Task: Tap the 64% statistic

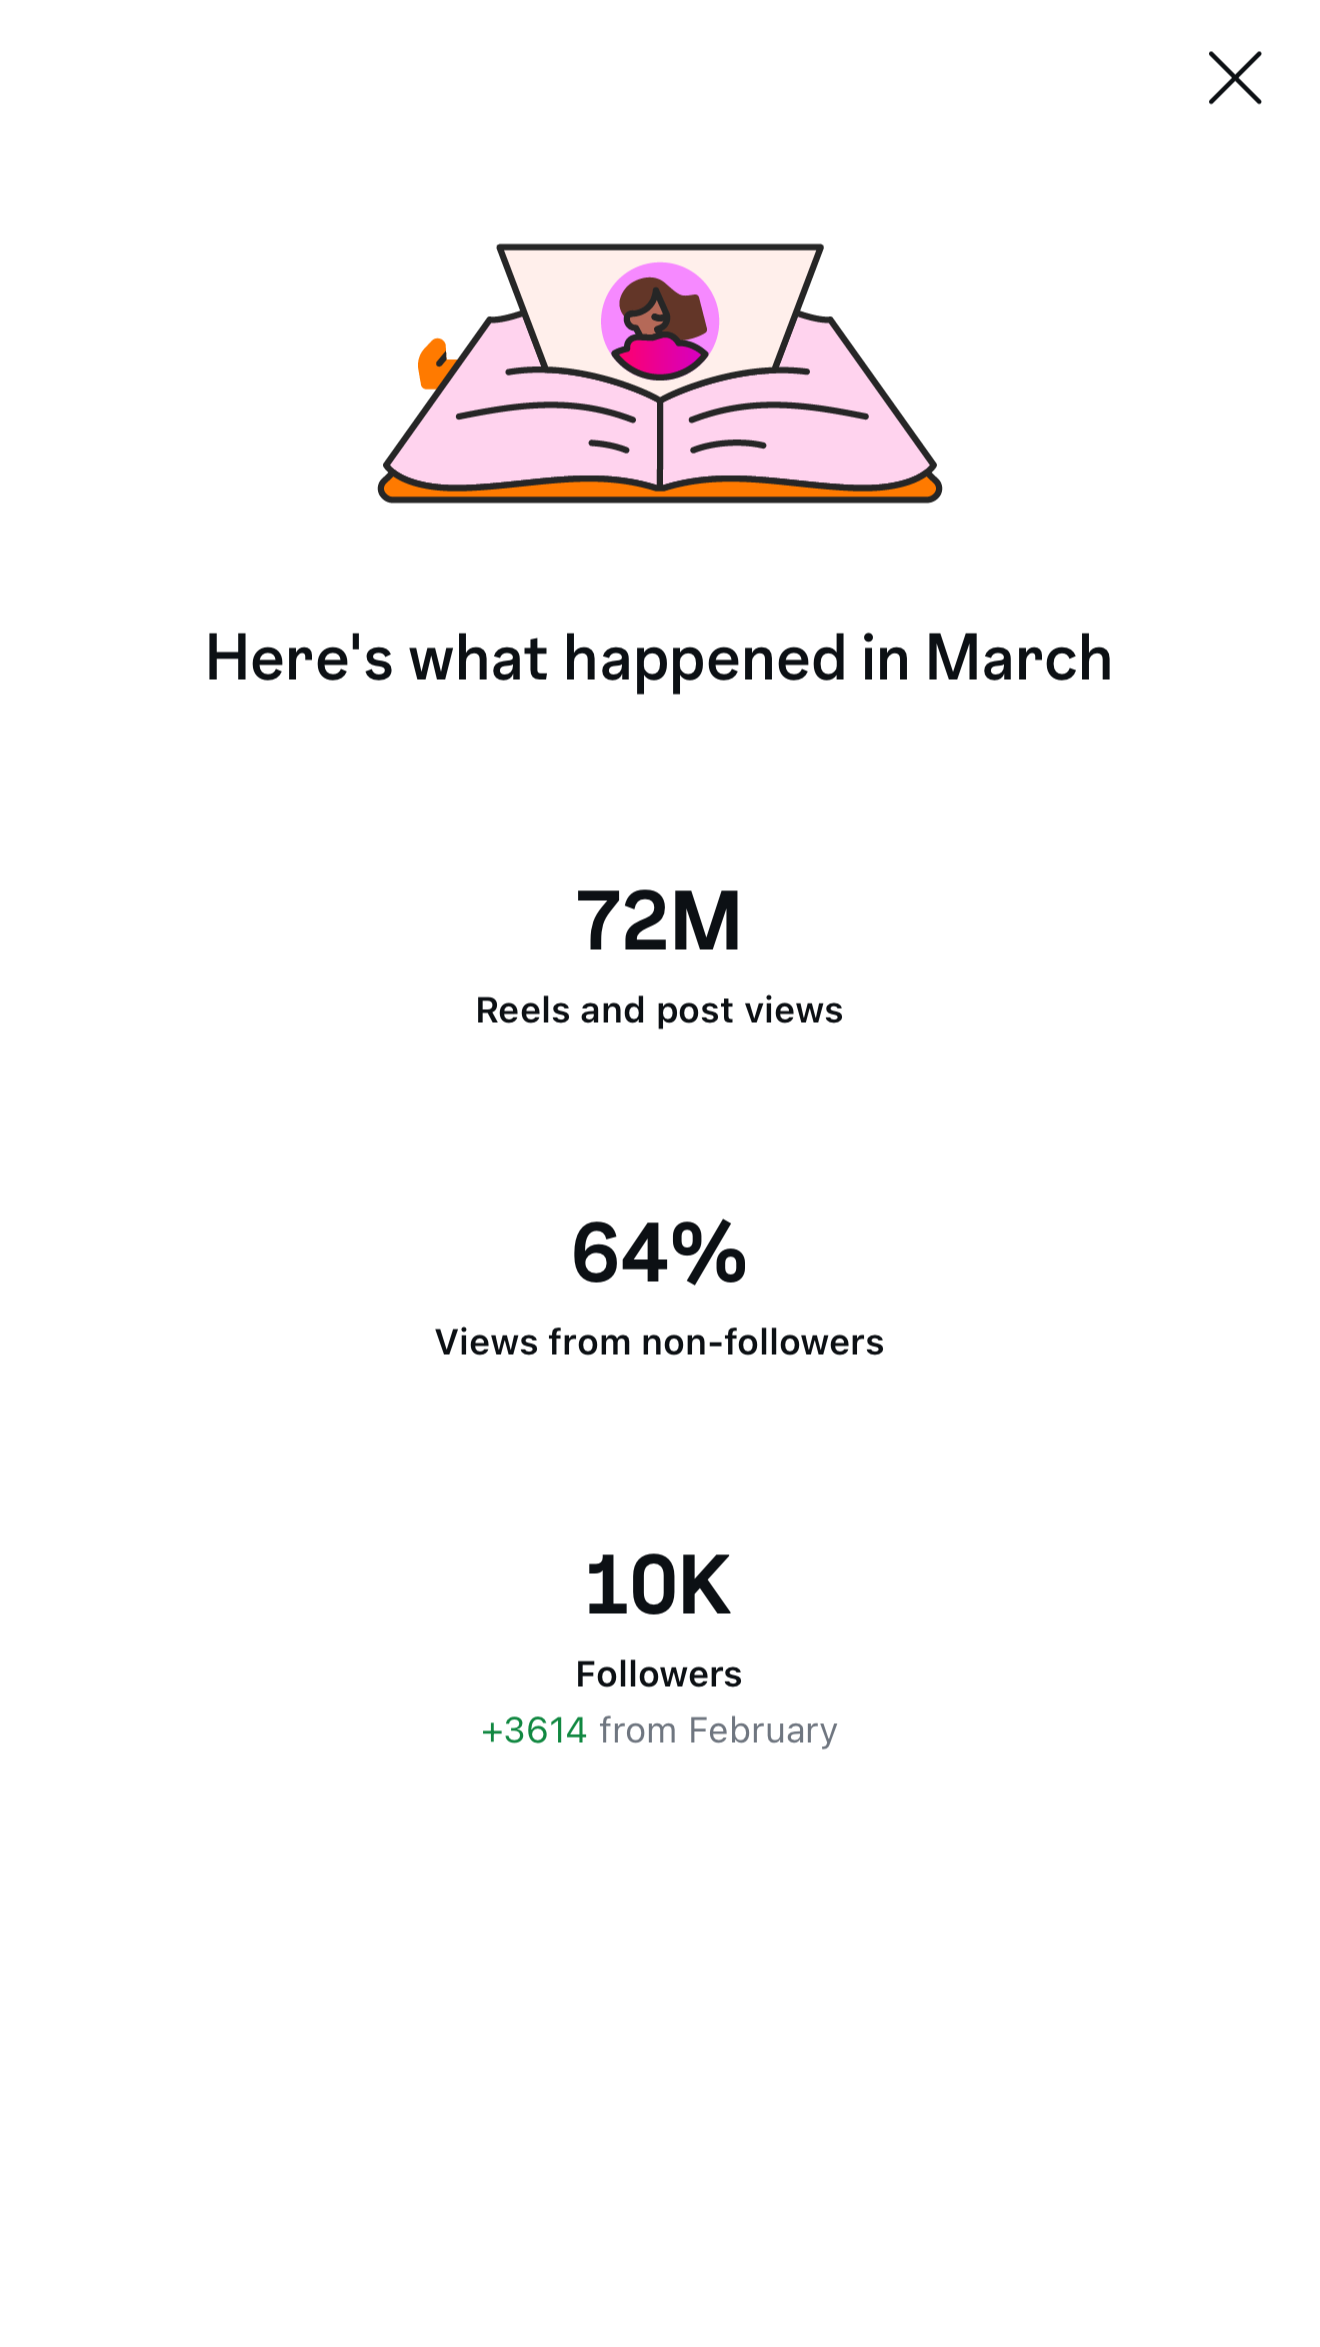Action: [x=659, y=1252]
